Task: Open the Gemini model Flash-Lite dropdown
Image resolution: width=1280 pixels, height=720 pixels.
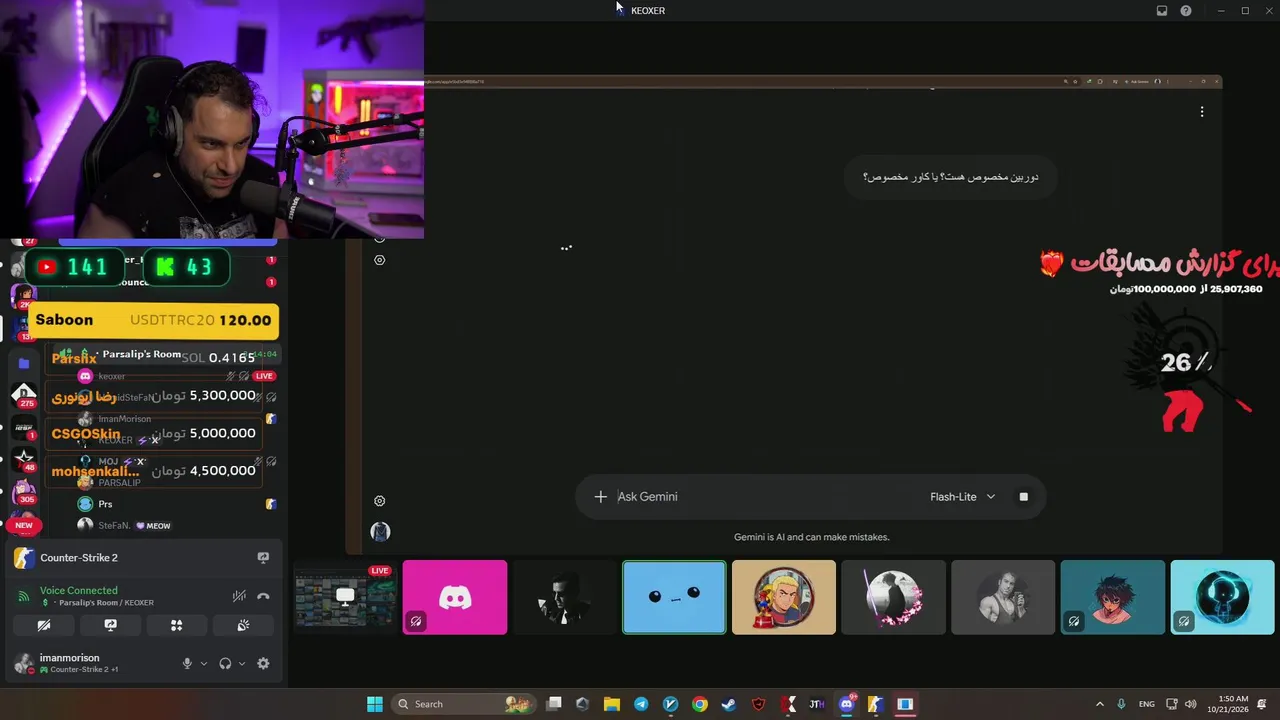Action: tap(962, 496)
